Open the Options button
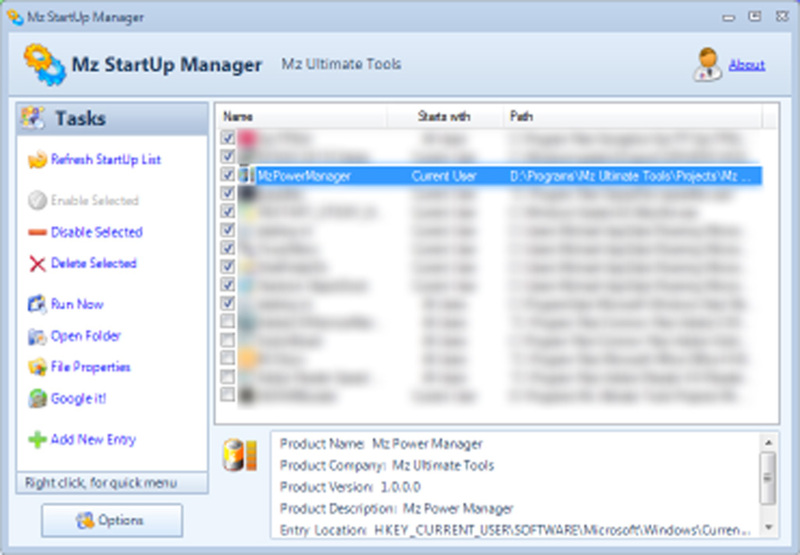Image resolution: width=800 pixels, height=555 pixels. pyautogui.click(x=112, y=520)
